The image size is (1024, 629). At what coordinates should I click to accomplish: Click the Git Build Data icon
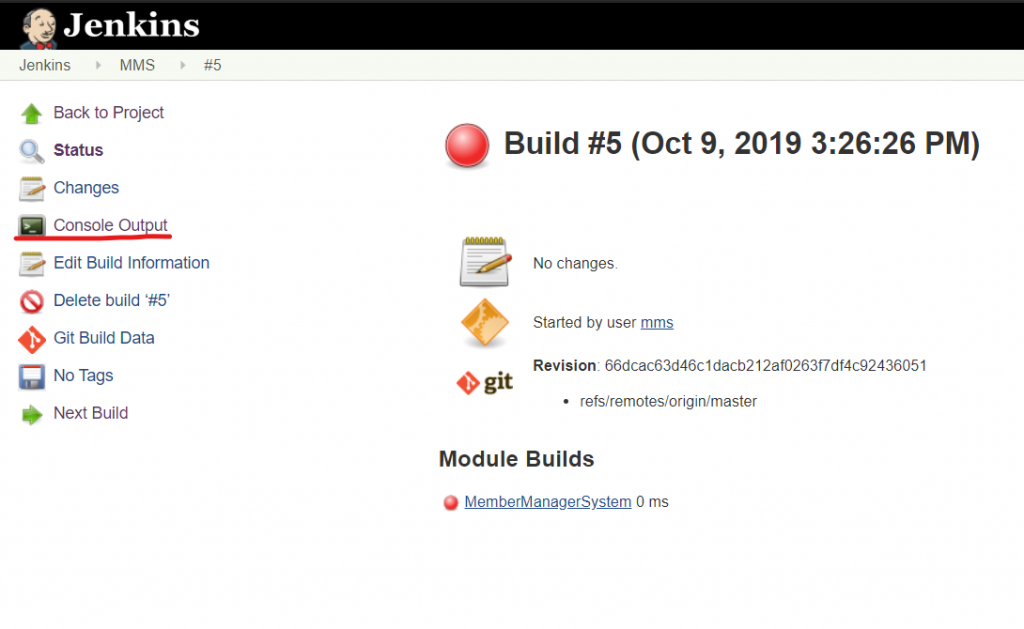32,339
